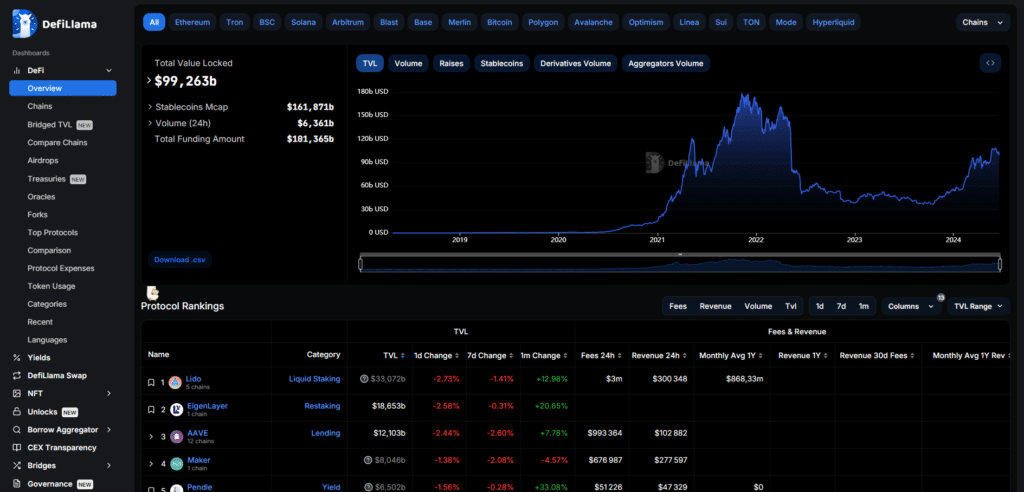The width and height of the screenshot is (1024, 492).
Task: Sort table by Fees 24h column
Action: 618,356
